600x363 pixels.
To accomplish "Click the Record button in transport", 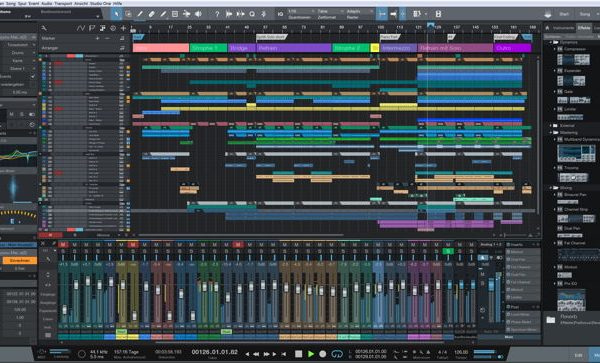I will [x=323, y=354].
